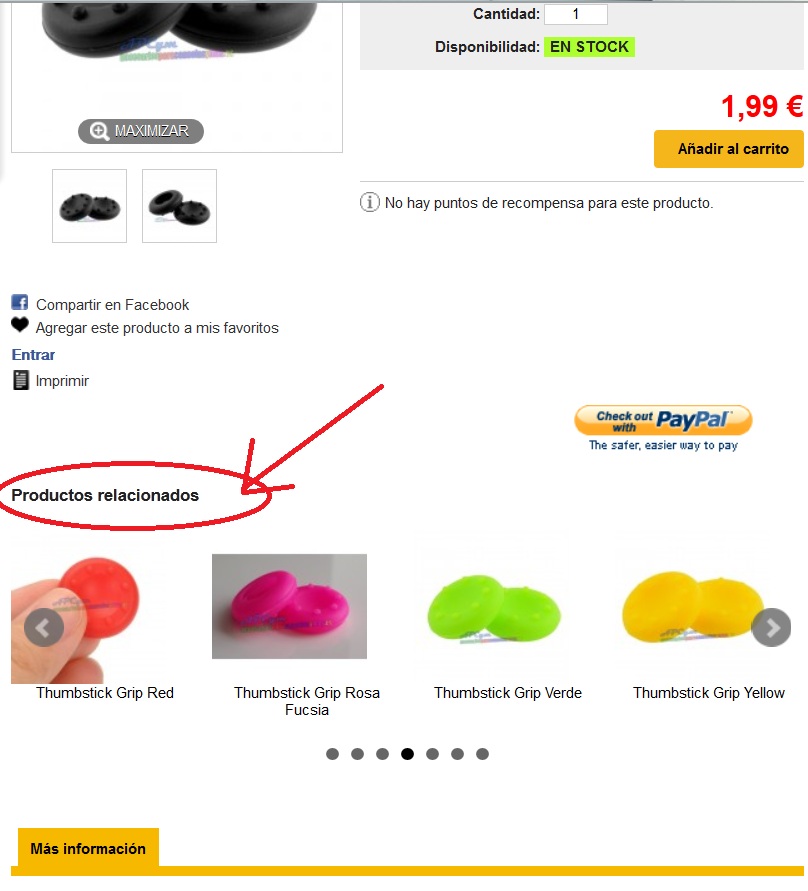This screenshot has height=891, width=808.
Task: Click the Cantidad quantity field
Action: (x=576, y=14)
